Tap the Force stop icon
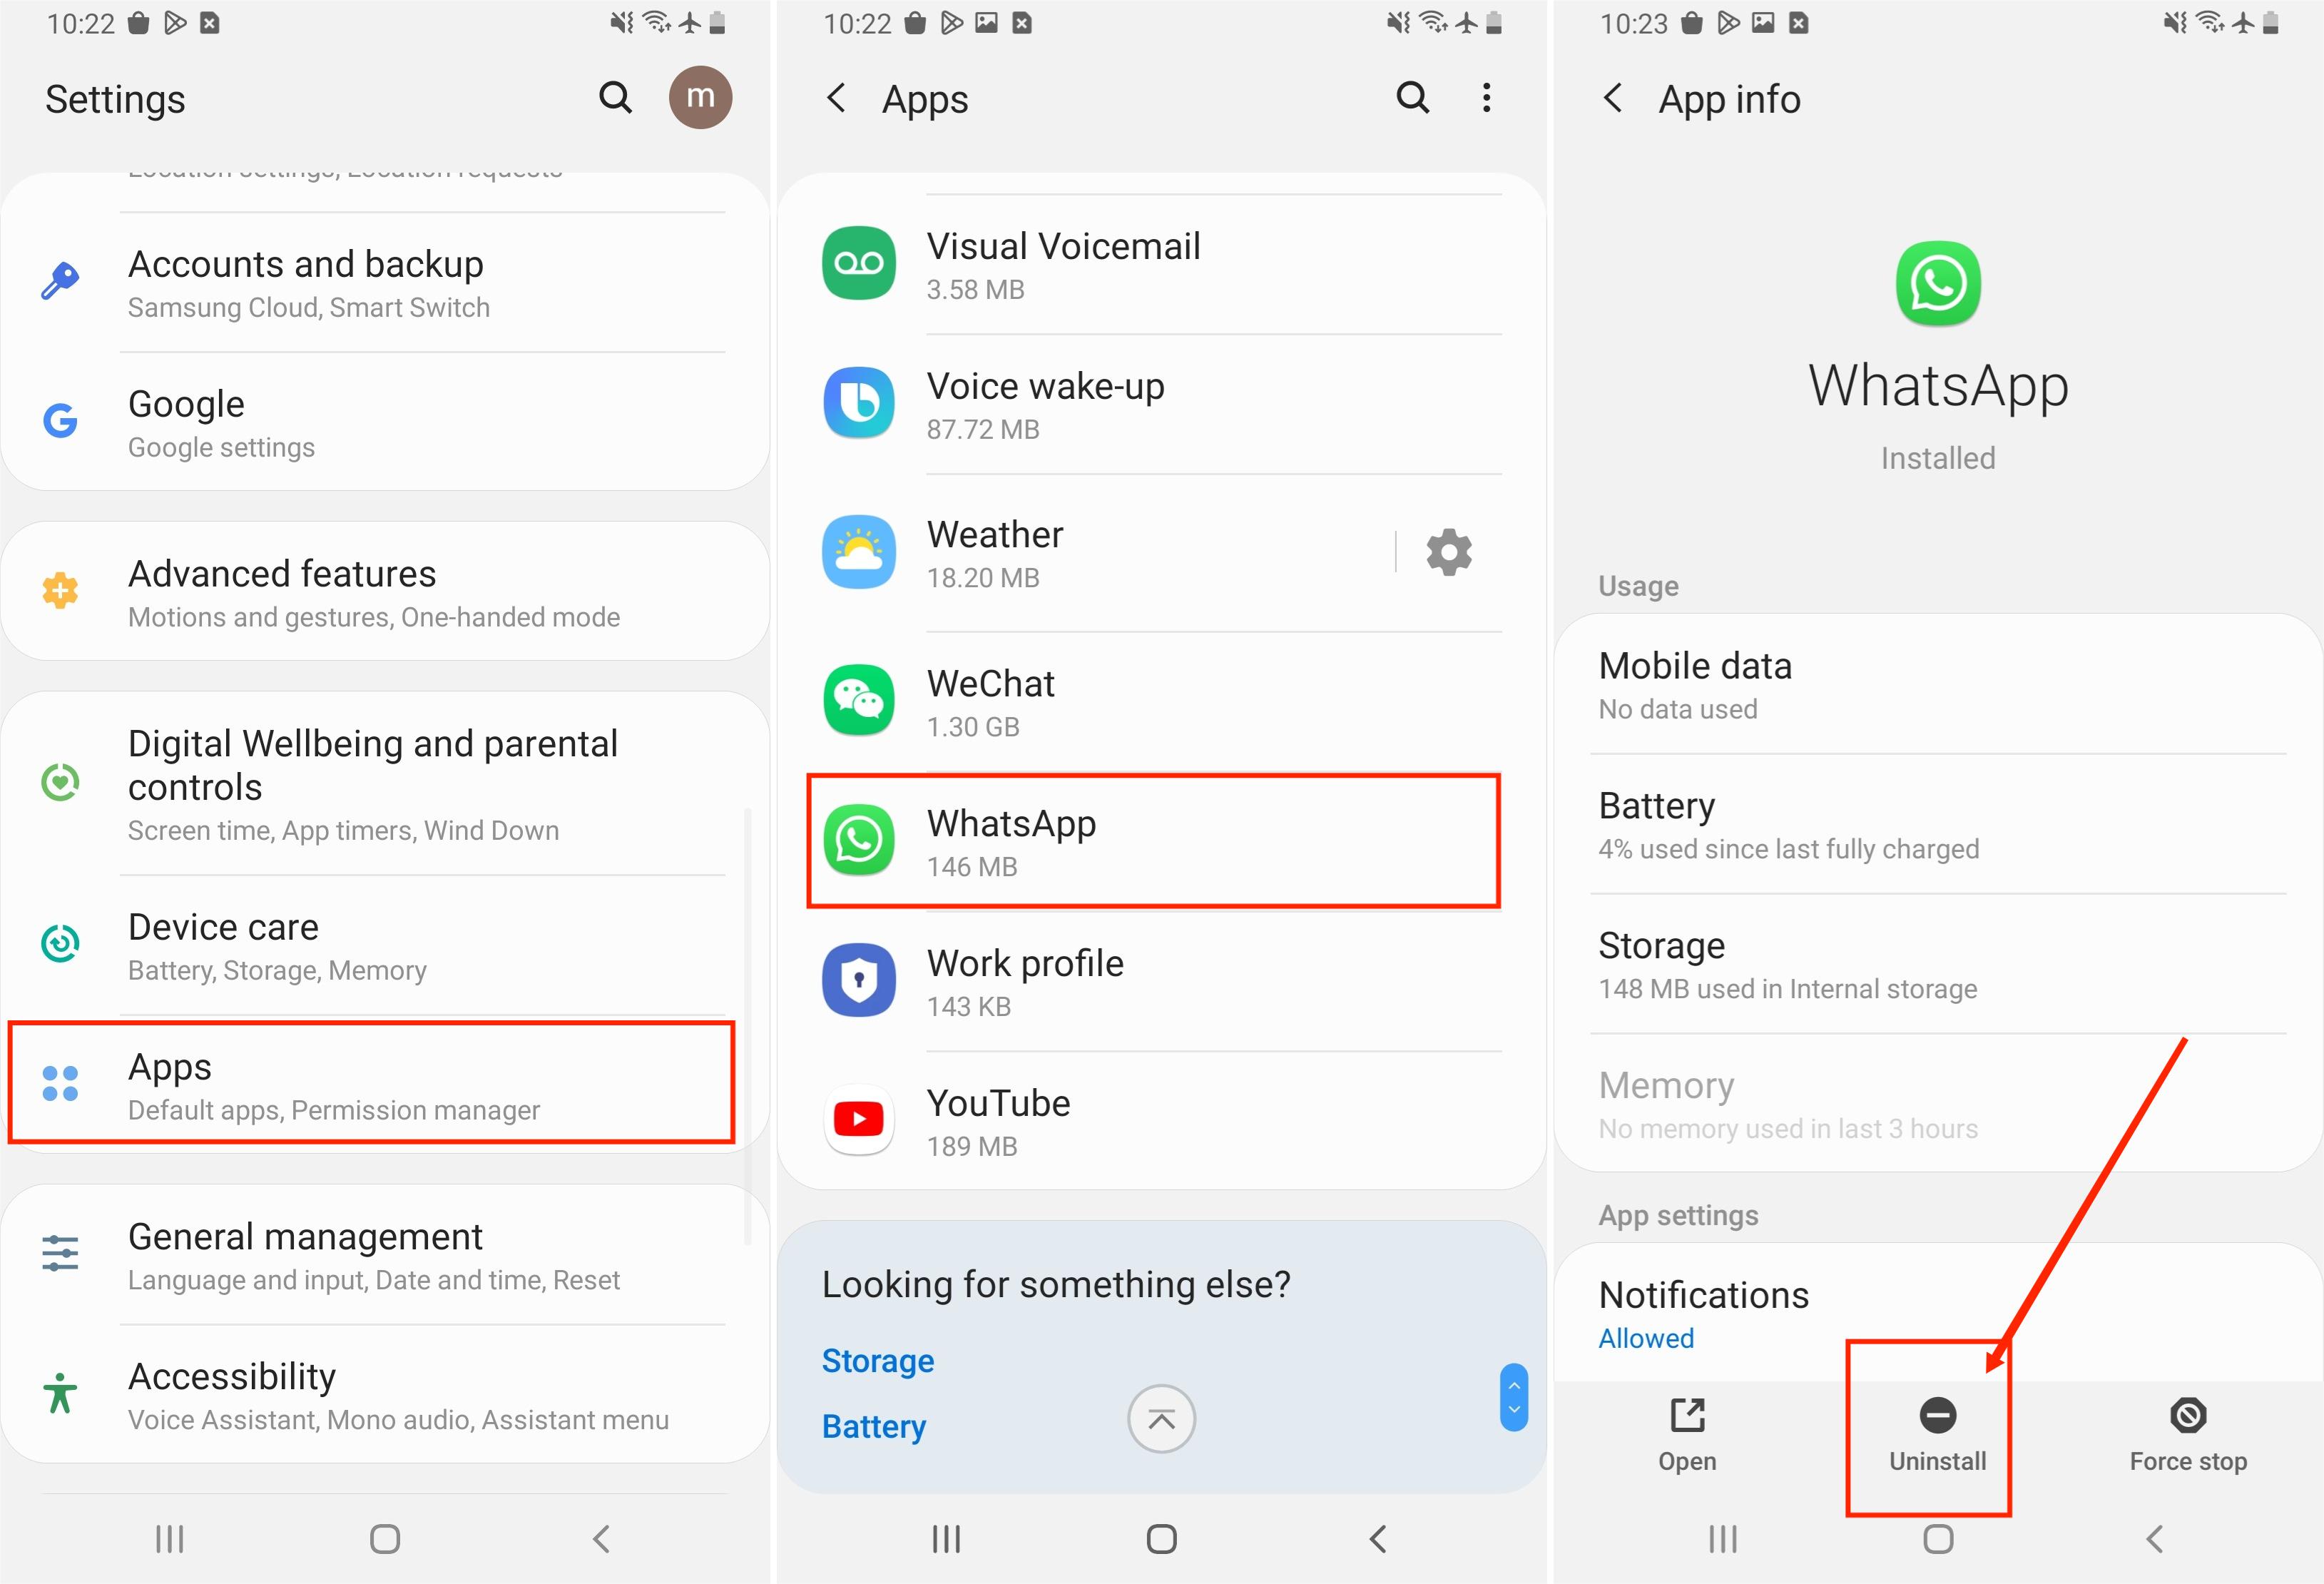2324x1584 pixels. tap(2188, 1415)
